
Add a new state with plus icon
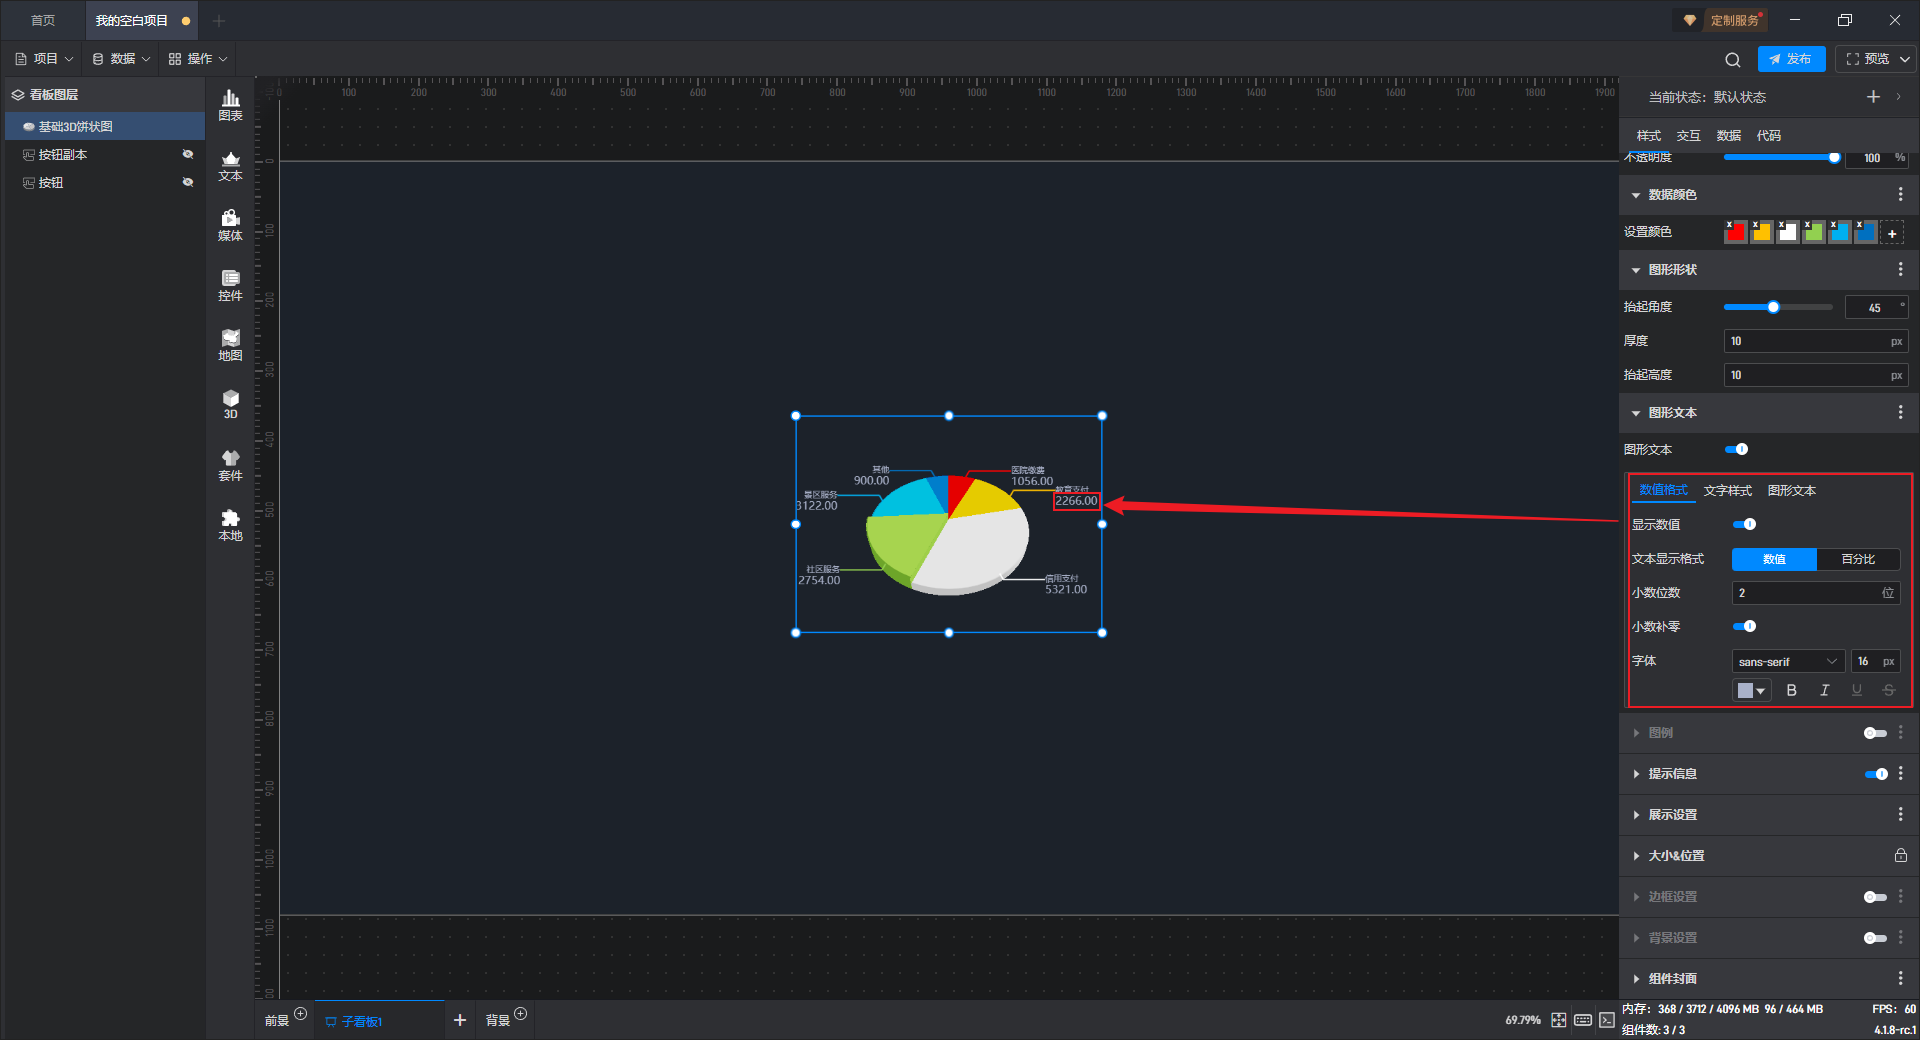(1873, 97)
